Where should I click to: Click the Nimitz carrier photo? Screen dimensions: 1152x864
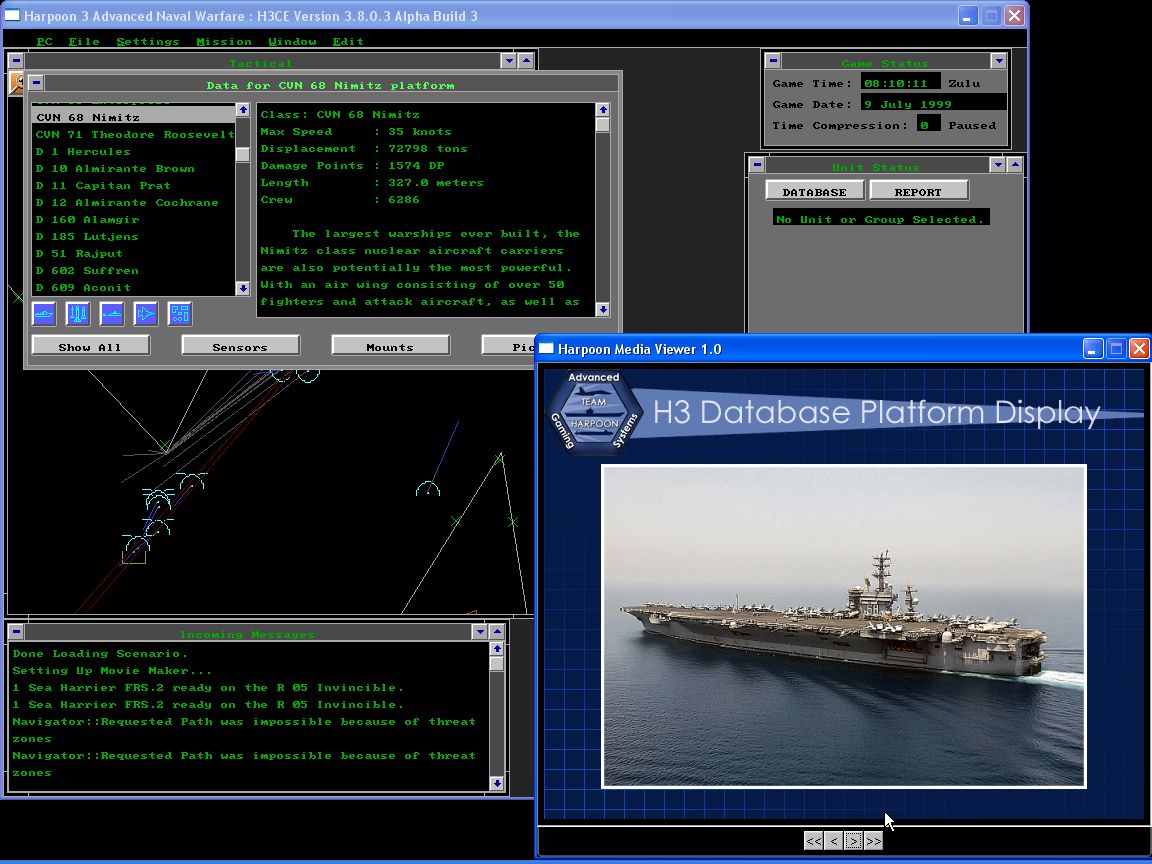[x=843, y=626]
